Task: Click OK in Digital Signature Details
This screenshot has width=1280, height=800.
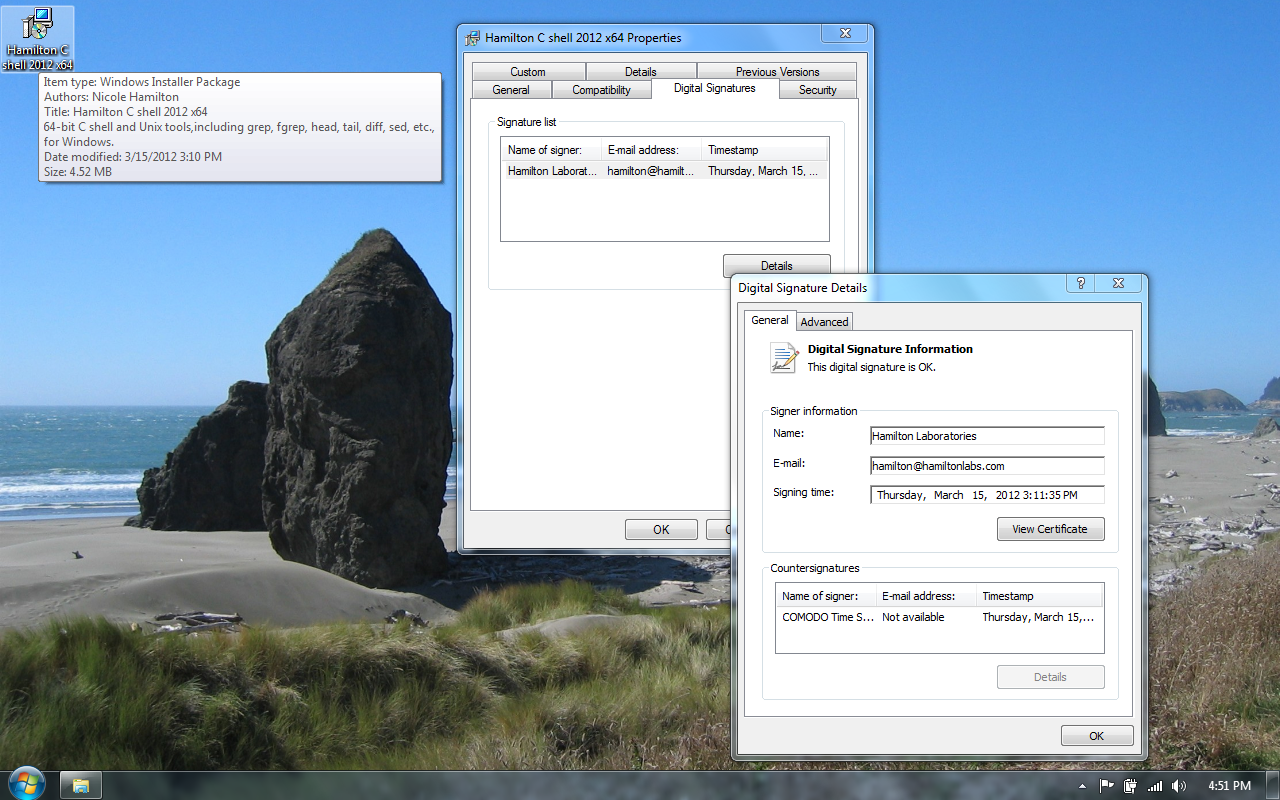Action: [1096, 736]
